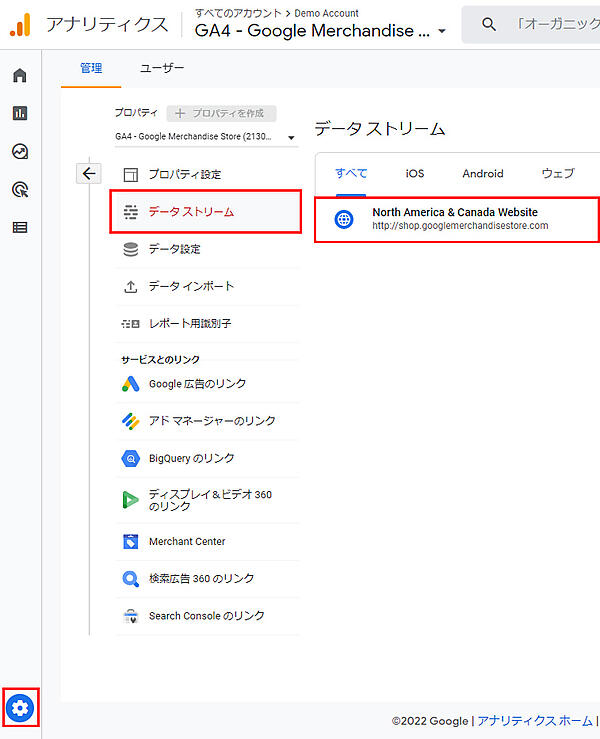Expand the GA4 property selector dropdown
This screenshot has height=739, width=600.
coord(206,137)
